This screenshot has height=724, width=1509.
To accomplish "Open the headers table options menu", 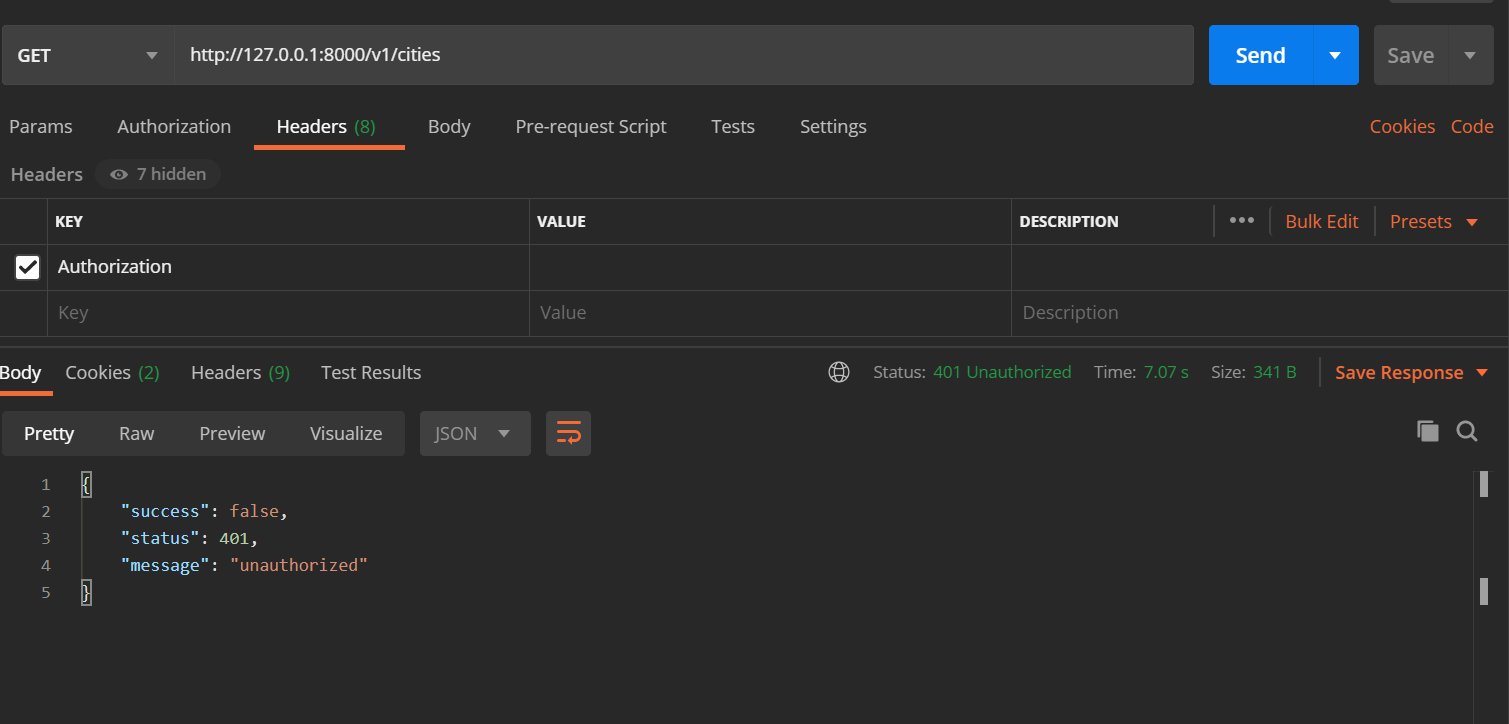I will tap(1241, 221).
